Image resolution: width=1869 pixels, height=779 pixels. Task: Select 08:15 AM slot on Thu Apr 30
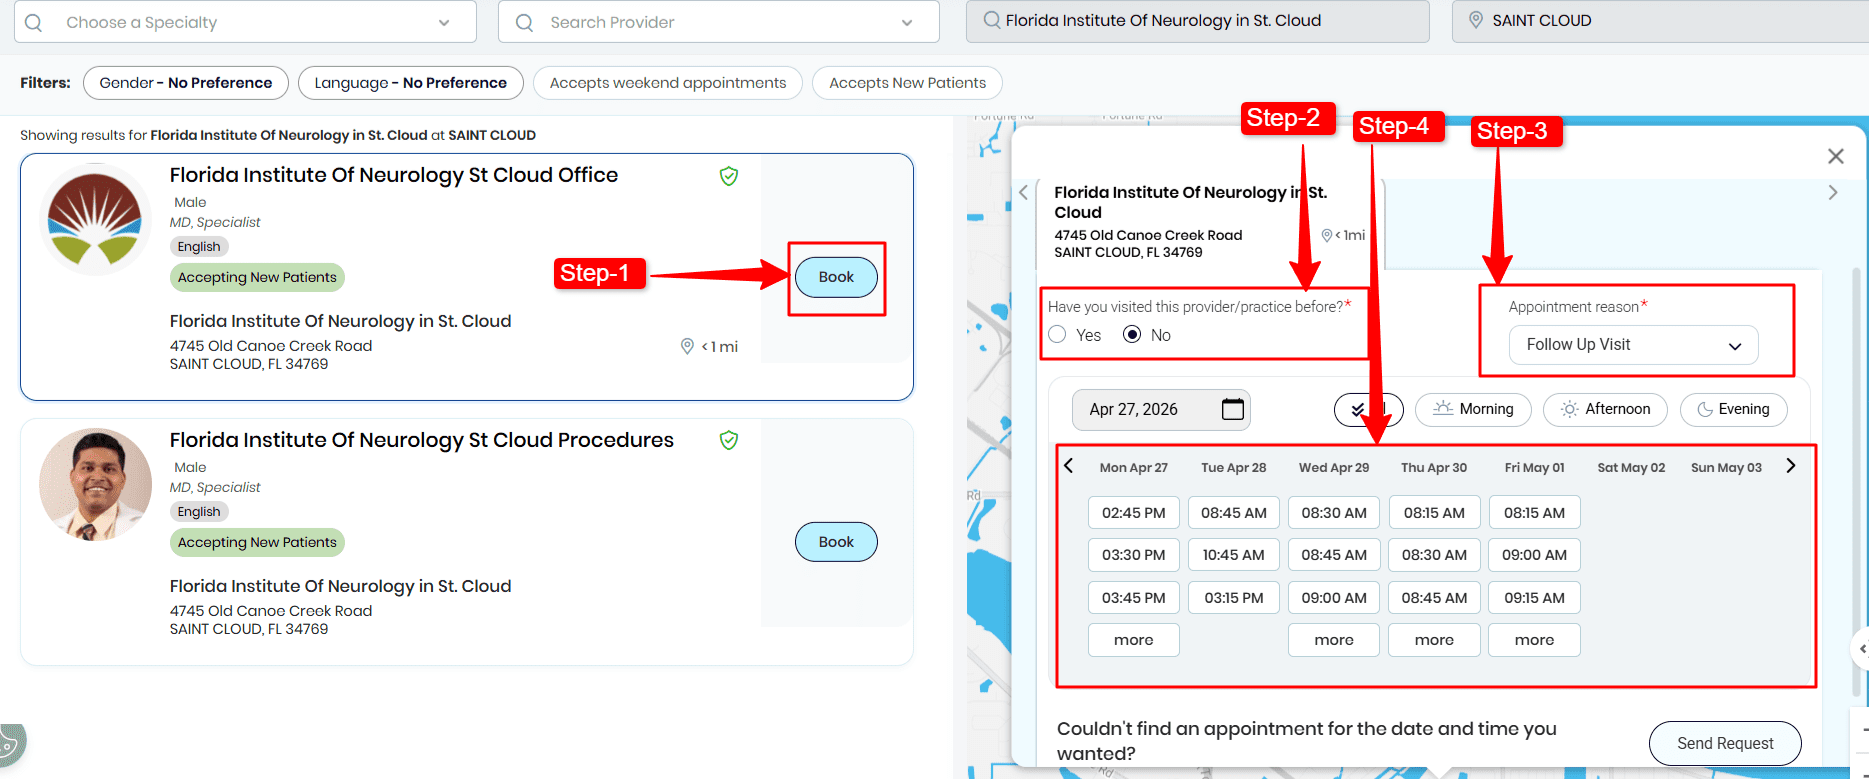click(x=1434, y=513)
